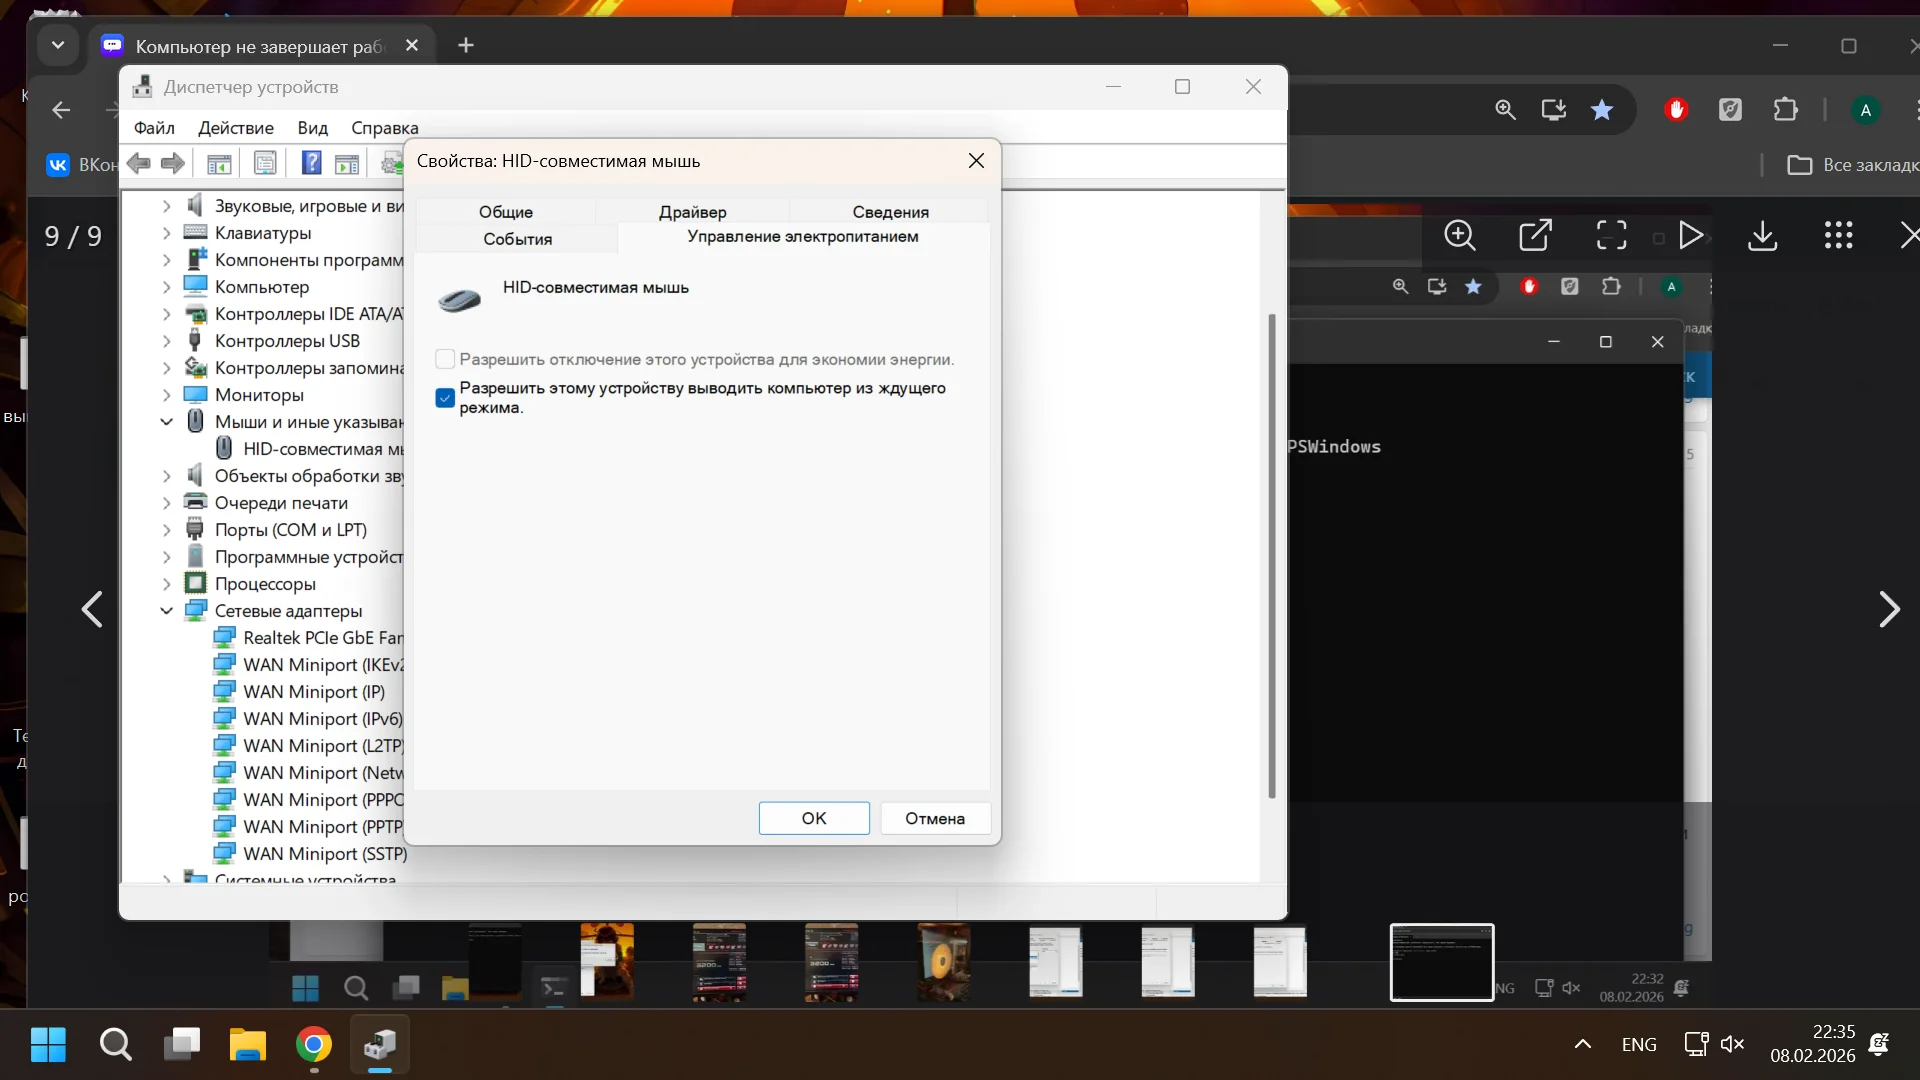1920x1080 pixels.
Task: Open the File Explorer taskbar icon
Action: 248,1045
